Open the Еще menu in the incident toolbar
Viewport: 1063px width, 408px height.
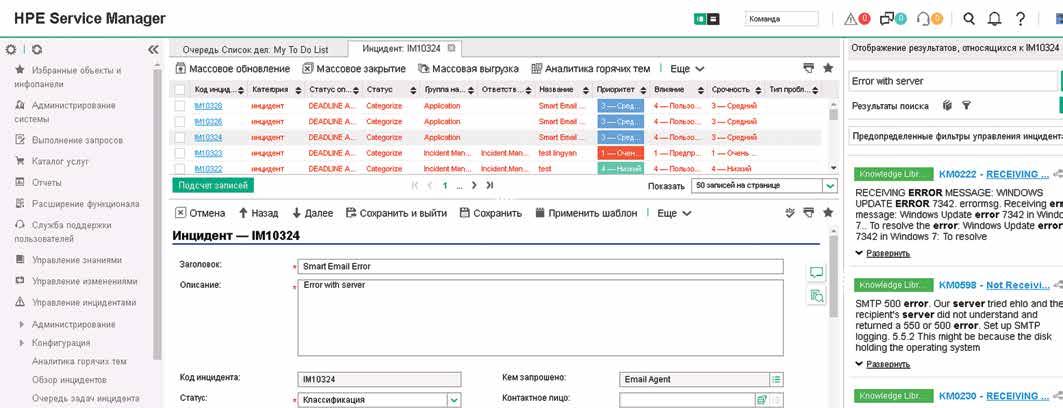(x=674, y=213)
